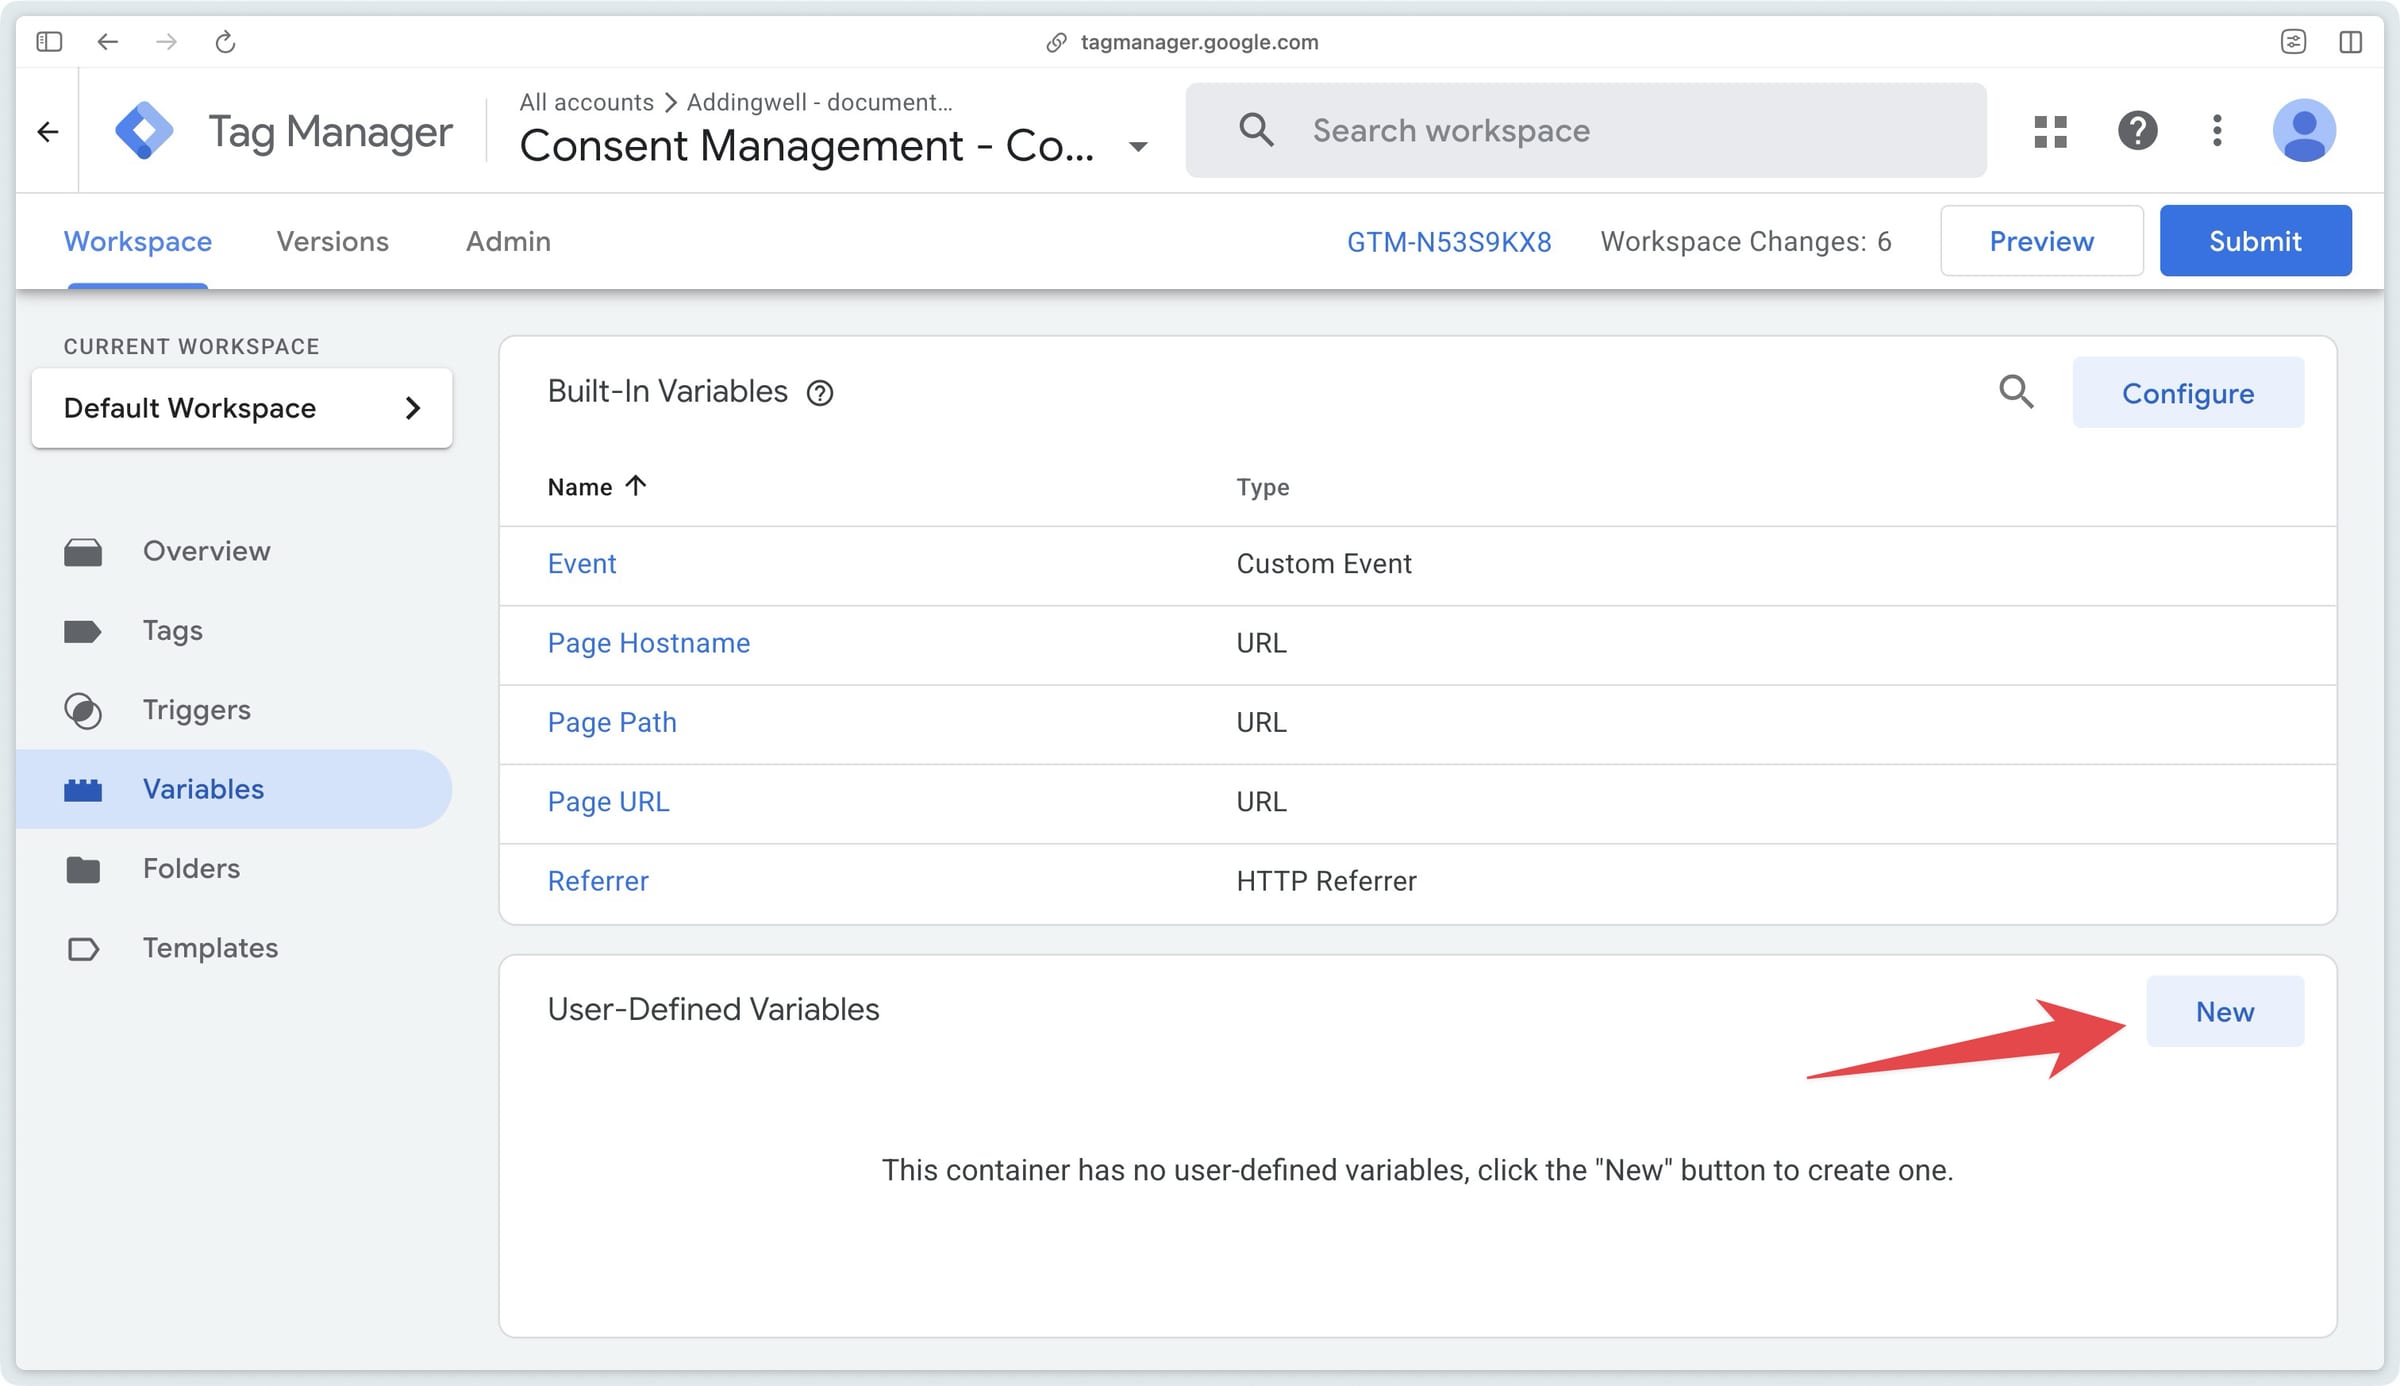
Task: Open the help question mark icon
Action: pyautogui.click(x=2137, y=130)
